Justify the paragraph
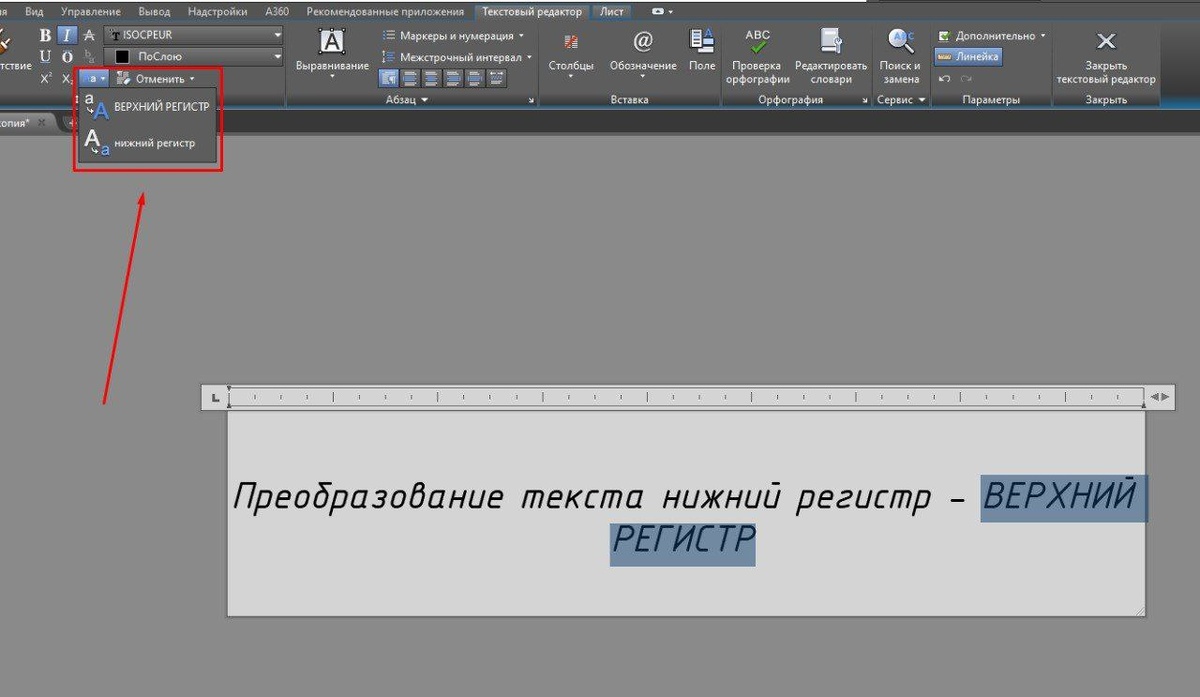1200x697 pixels. [x=474, y=78]
